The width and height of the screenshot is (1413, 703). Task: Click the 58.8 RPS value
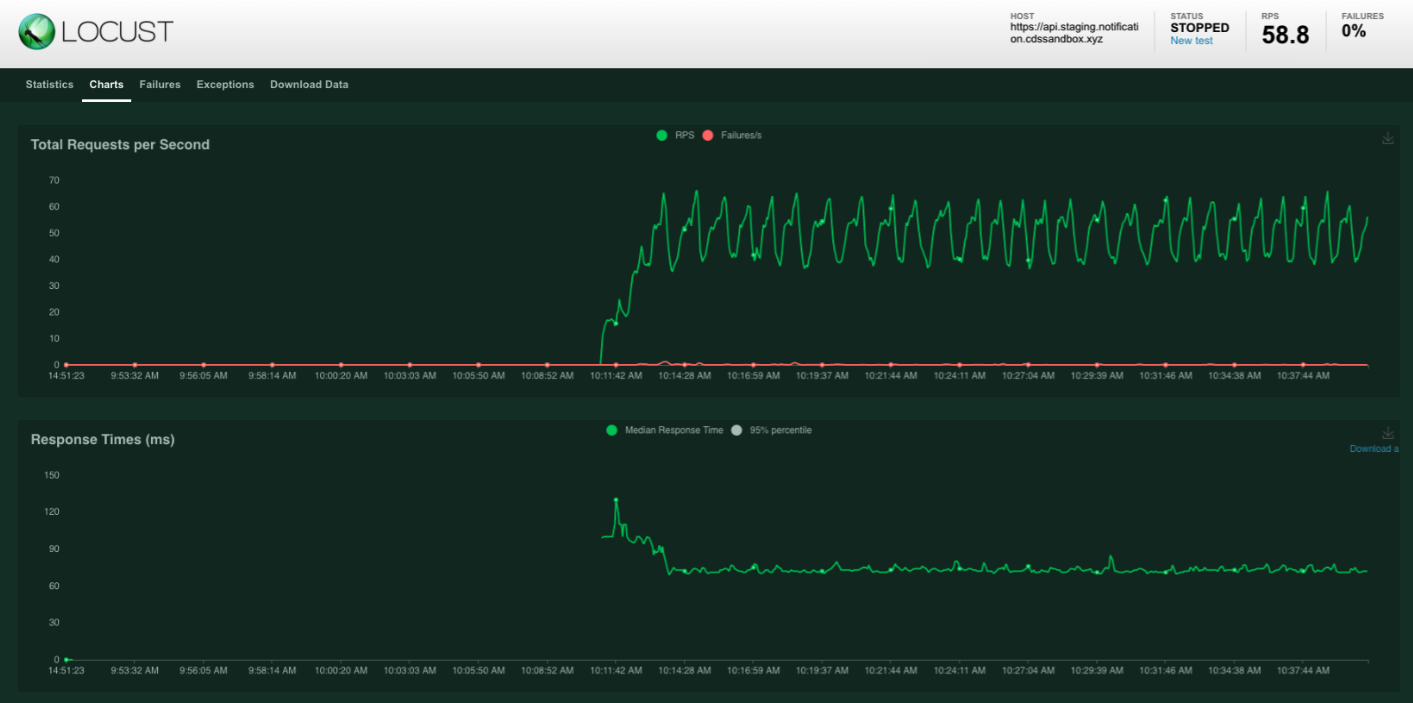click(x=1285, y=35)
